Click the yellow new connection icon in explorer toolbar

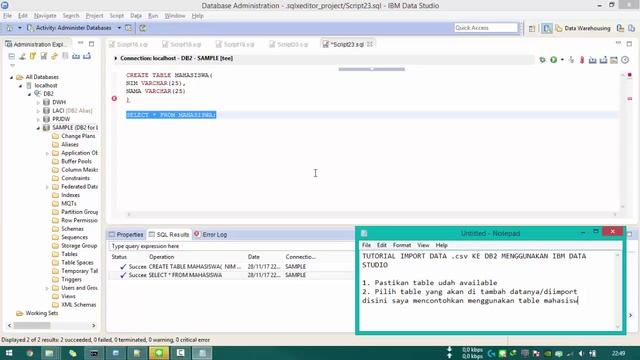33,56
